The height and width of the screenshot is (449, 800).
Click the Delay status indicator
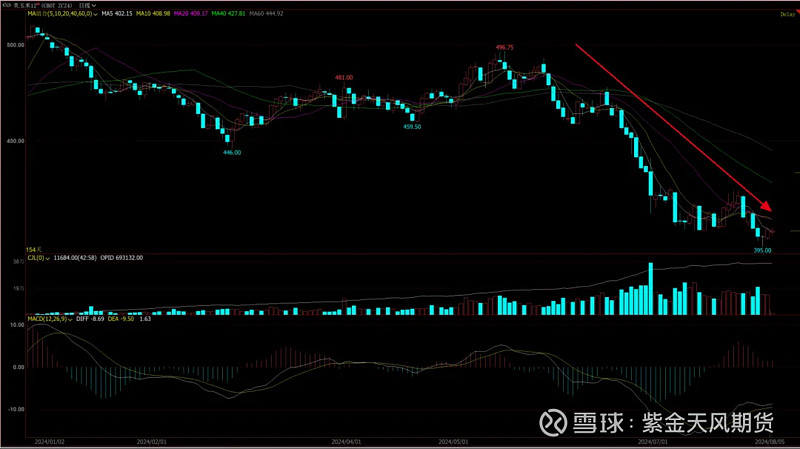(787, 14)
